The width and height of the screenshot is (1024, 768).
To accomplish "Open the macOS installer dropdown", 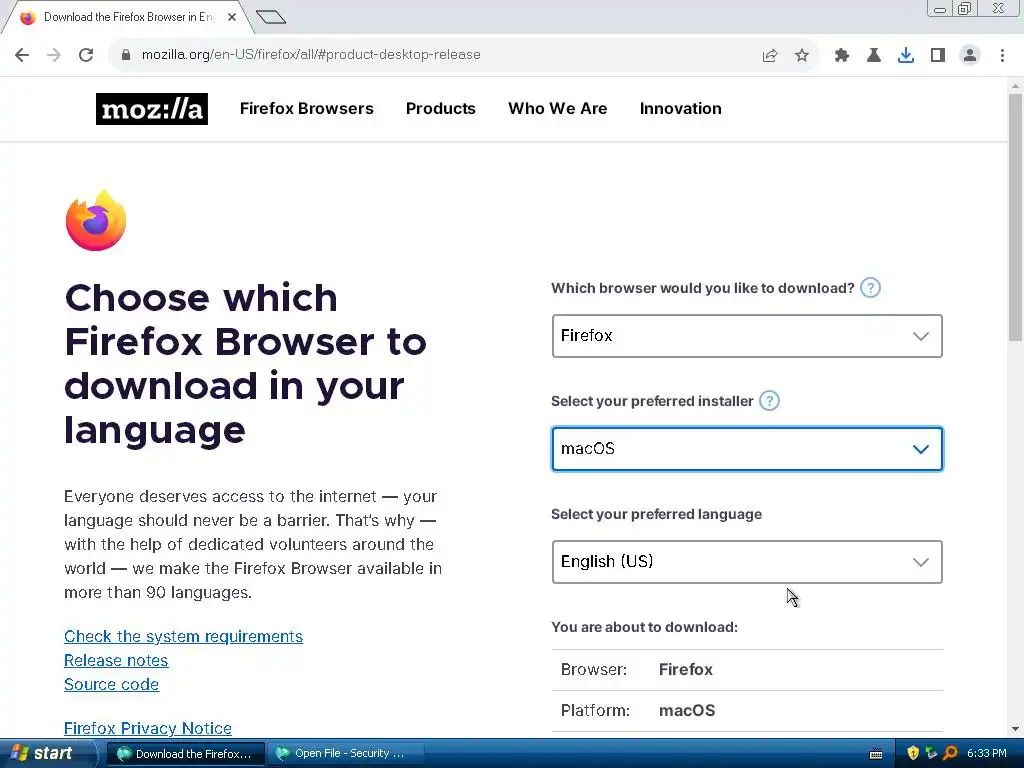I will [747, 449].
